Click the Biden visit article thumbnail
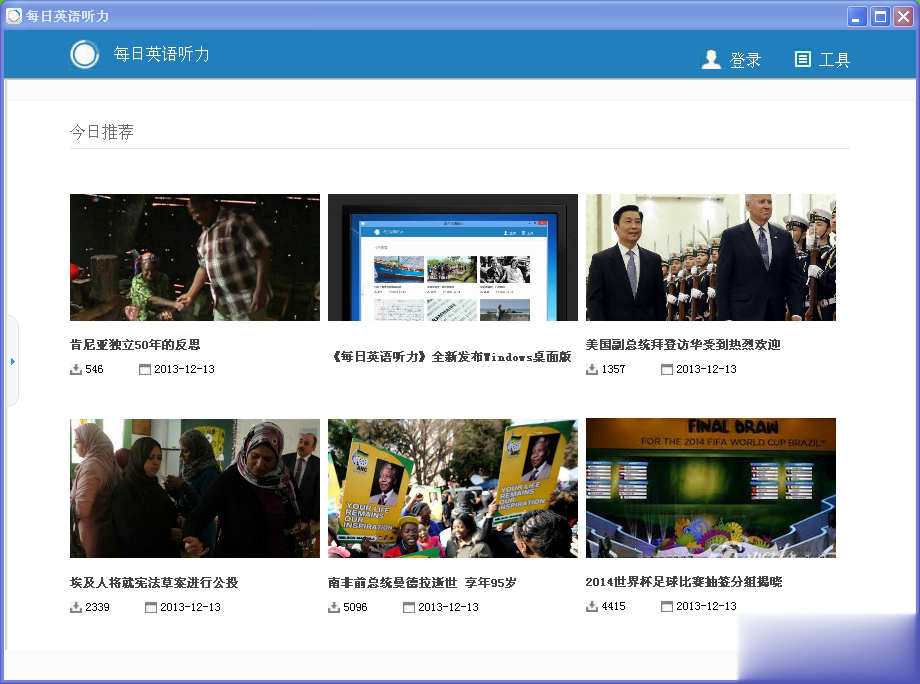 [x=710, y=257]
